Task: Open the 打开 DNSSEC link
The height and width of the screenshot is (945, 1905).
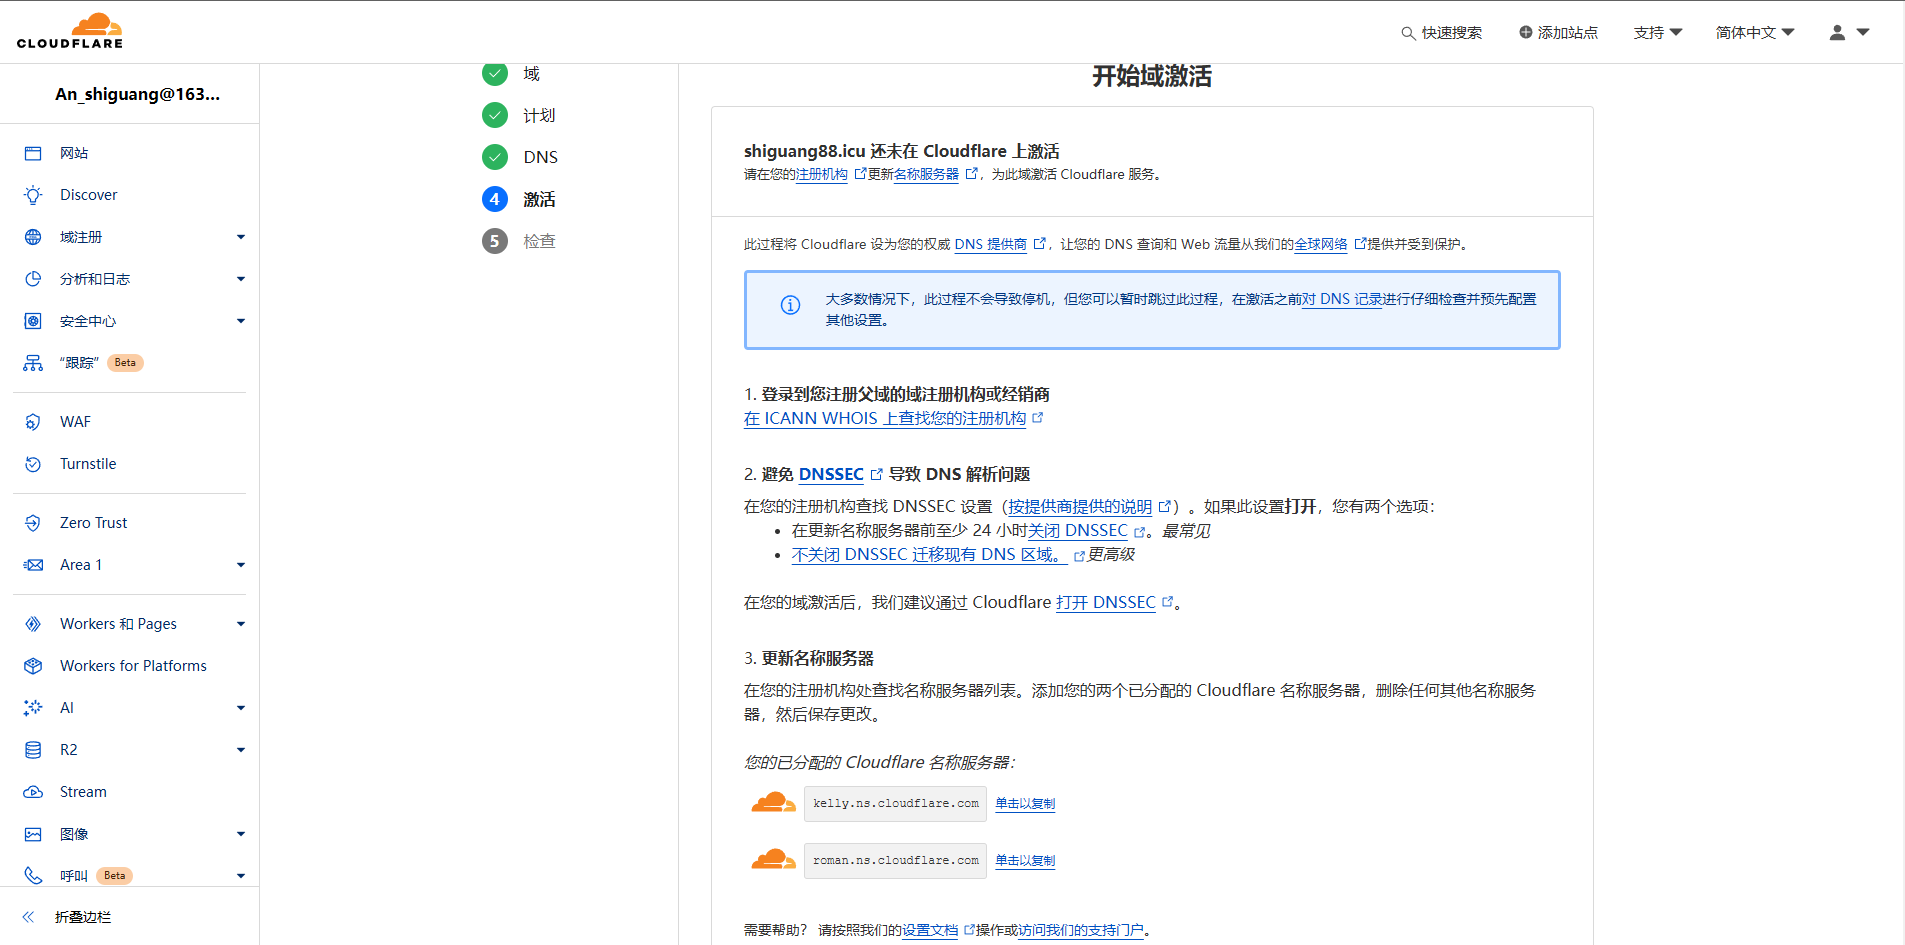Action: [1106, 602]
